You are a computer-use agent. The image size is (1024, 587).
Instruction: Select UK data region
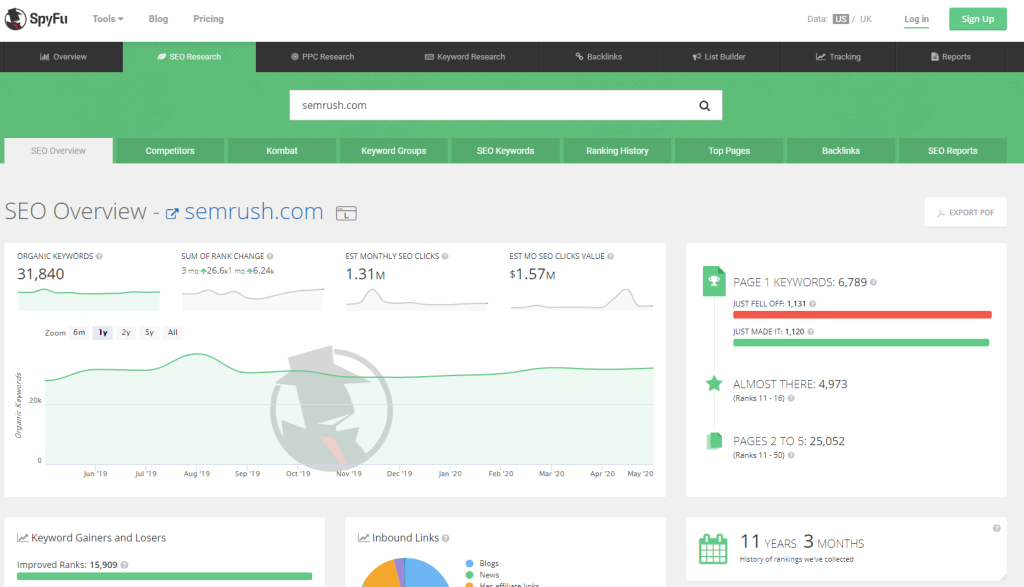(x=866, y=19)
